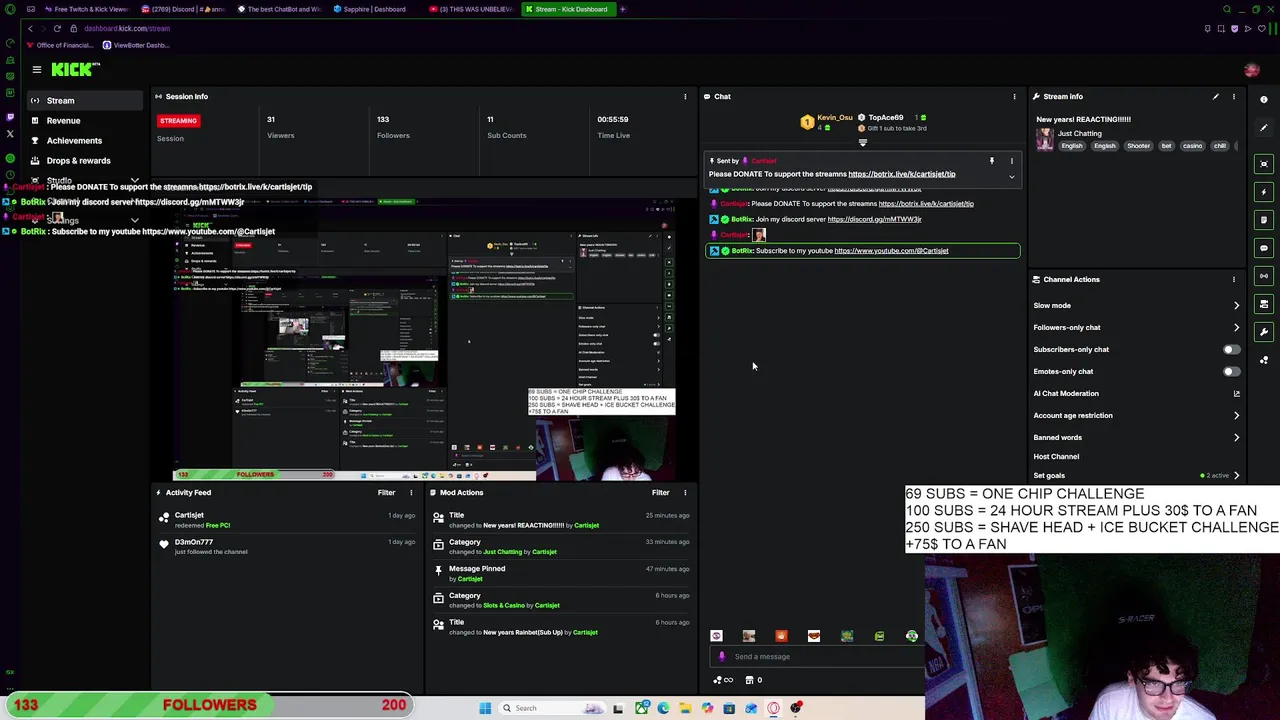Click browser reload button
This screenshot has height=720, width=1280.
click(57, 28)
